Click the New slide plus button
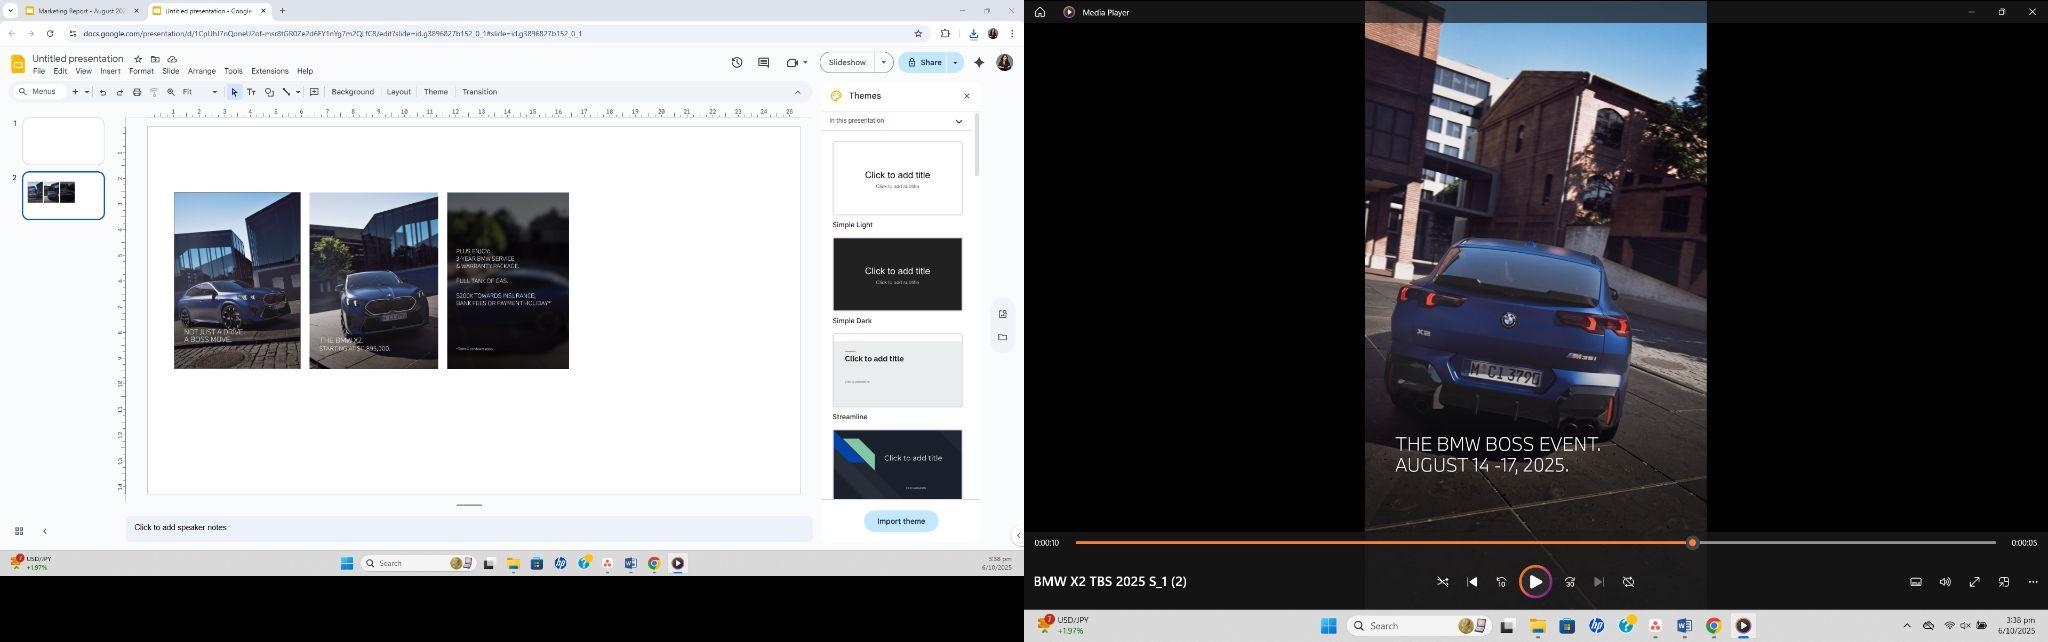This screenshot has height=642, width=2048. 75,92
